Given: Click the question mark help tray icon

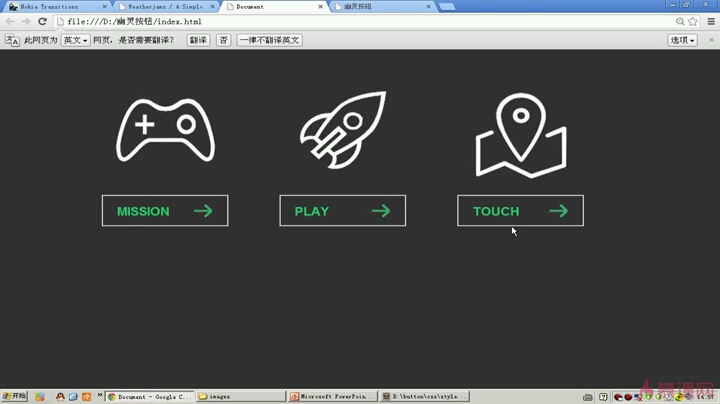Looking at the screenshot, I should tap(603, 397).
